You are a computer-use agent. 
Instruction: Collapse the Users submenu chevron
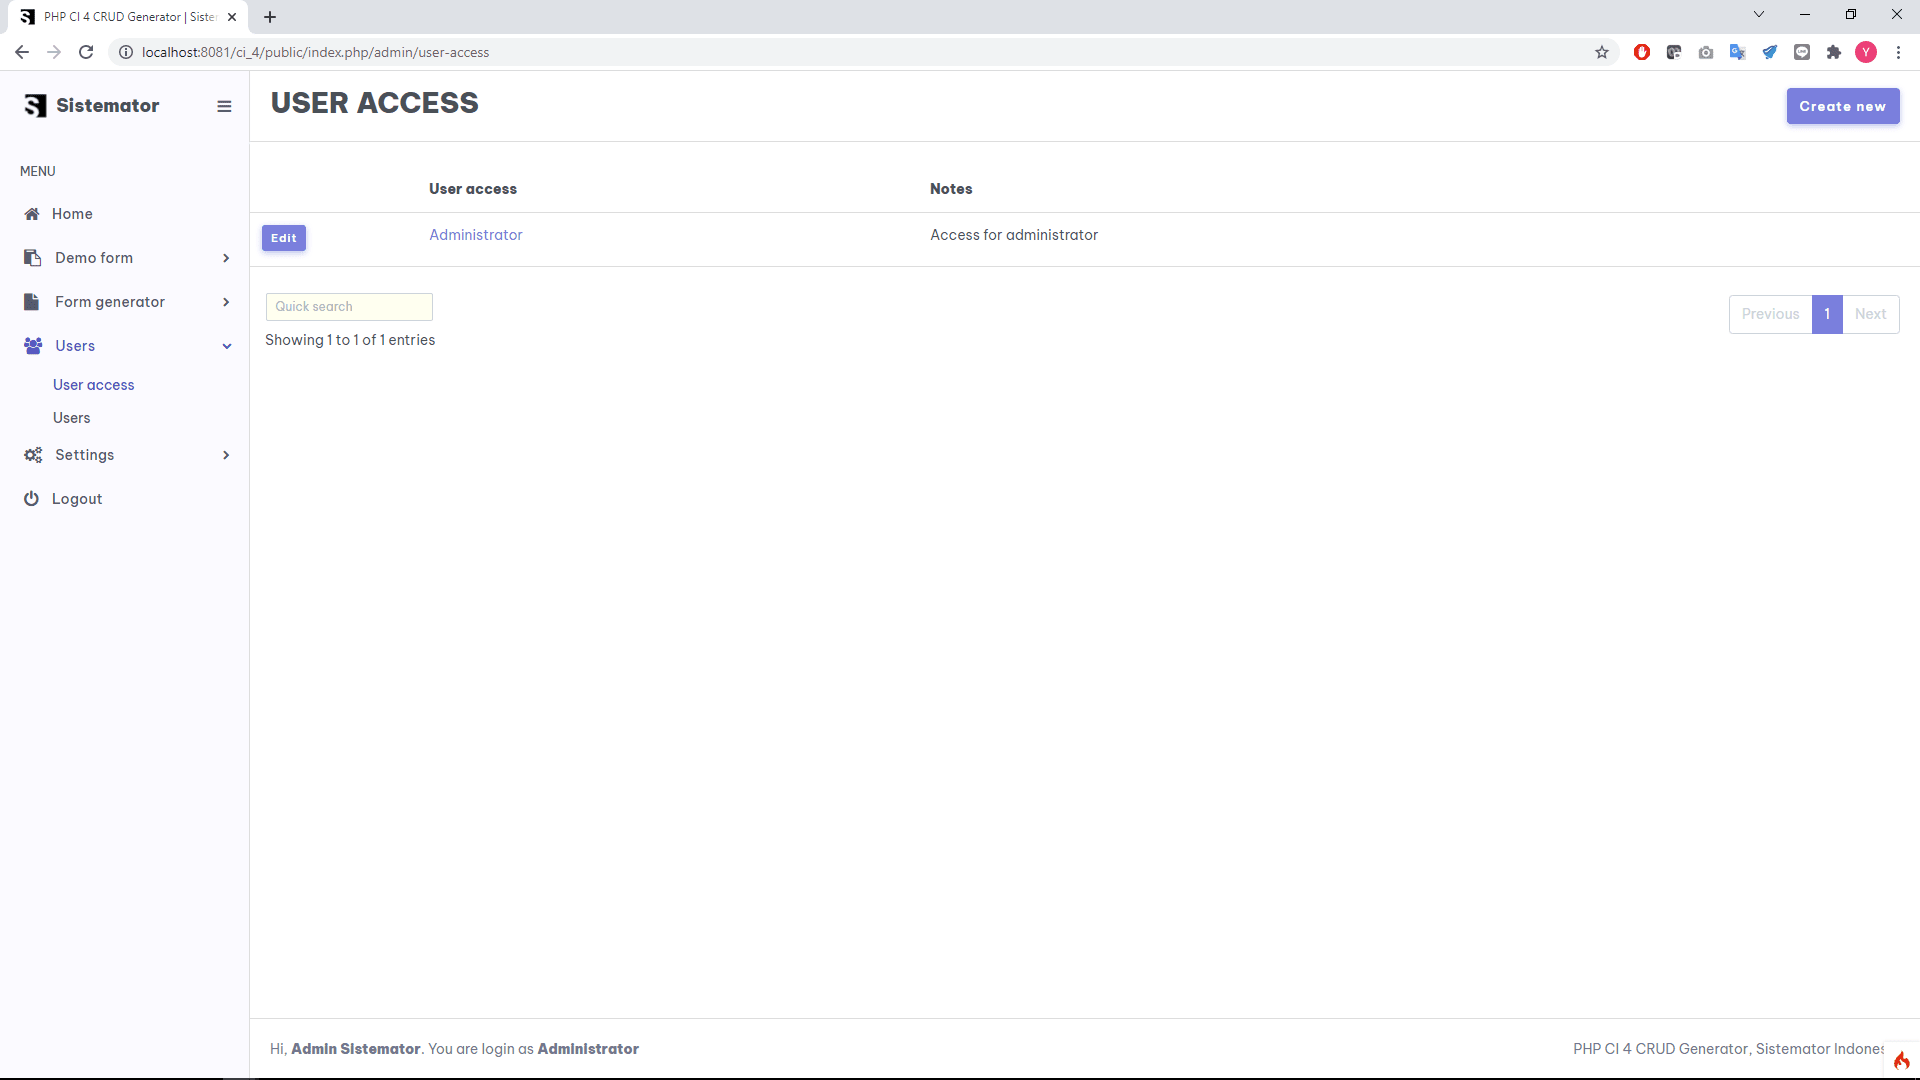[x=227, y=346]
